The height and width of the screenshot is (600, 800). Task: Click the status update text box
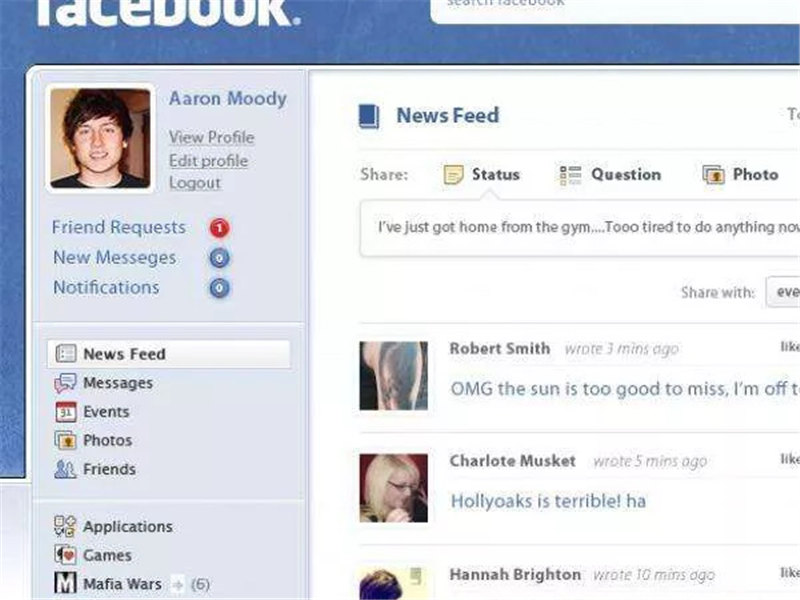(580, 228)
